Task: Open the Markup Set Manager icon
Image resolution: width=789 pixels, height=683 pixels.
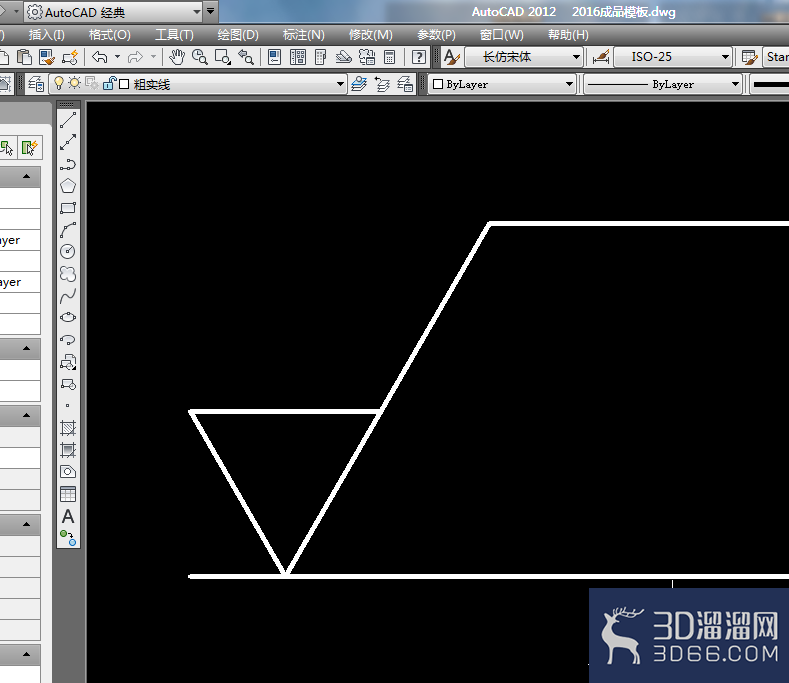Action: [x=367, y=57]
